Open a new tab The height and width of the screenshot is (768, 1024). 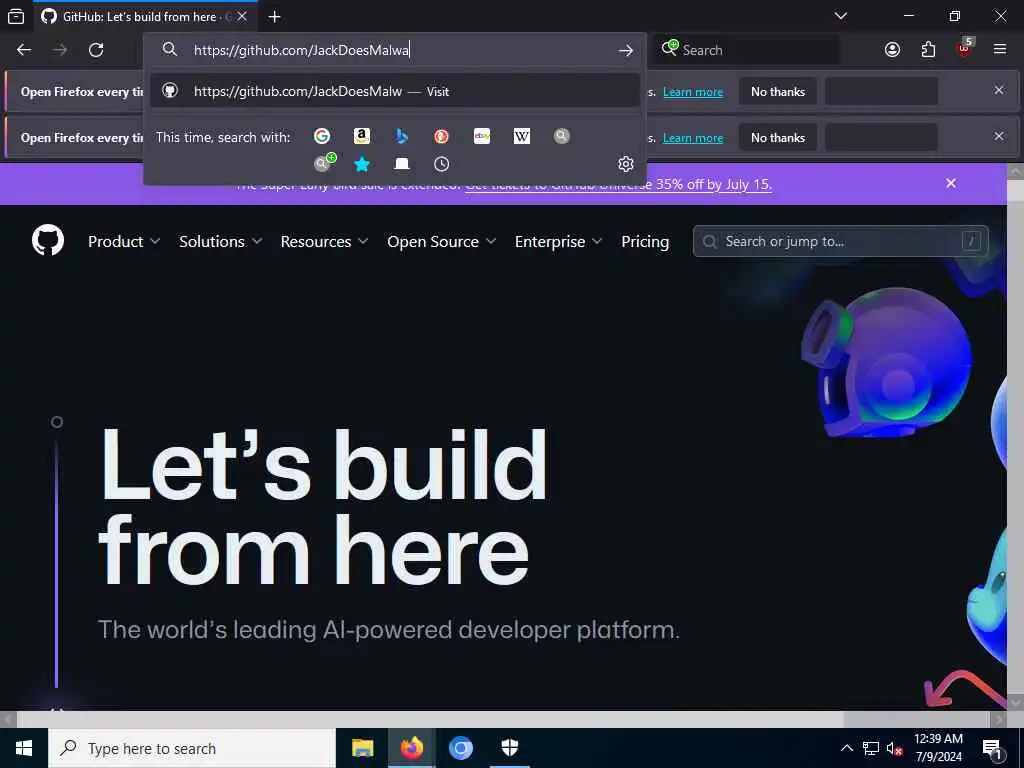click(274, 16)
